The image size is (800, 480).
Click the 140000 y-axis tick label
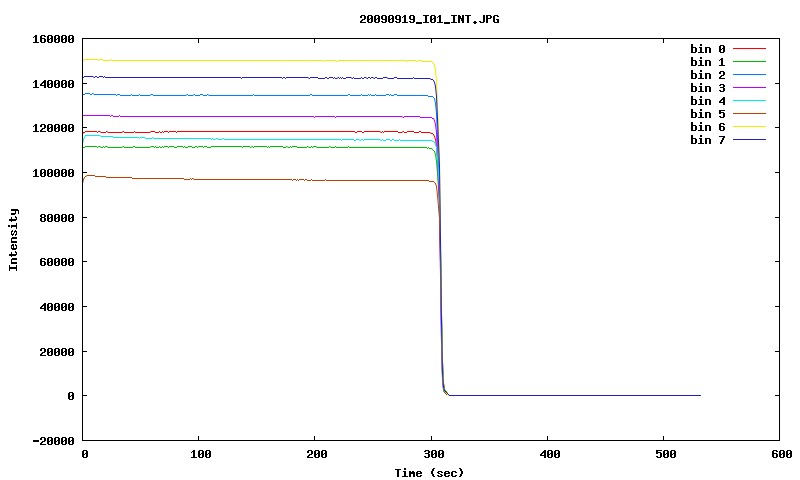pyautogui.click(x=53, y=84)
